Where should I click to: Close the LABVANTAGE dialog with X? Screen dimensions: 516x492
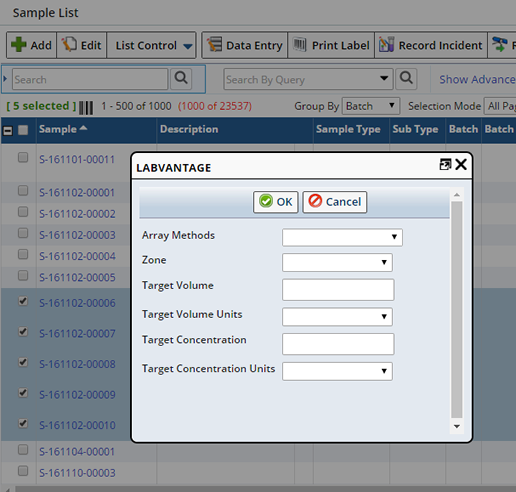(461, 164)
